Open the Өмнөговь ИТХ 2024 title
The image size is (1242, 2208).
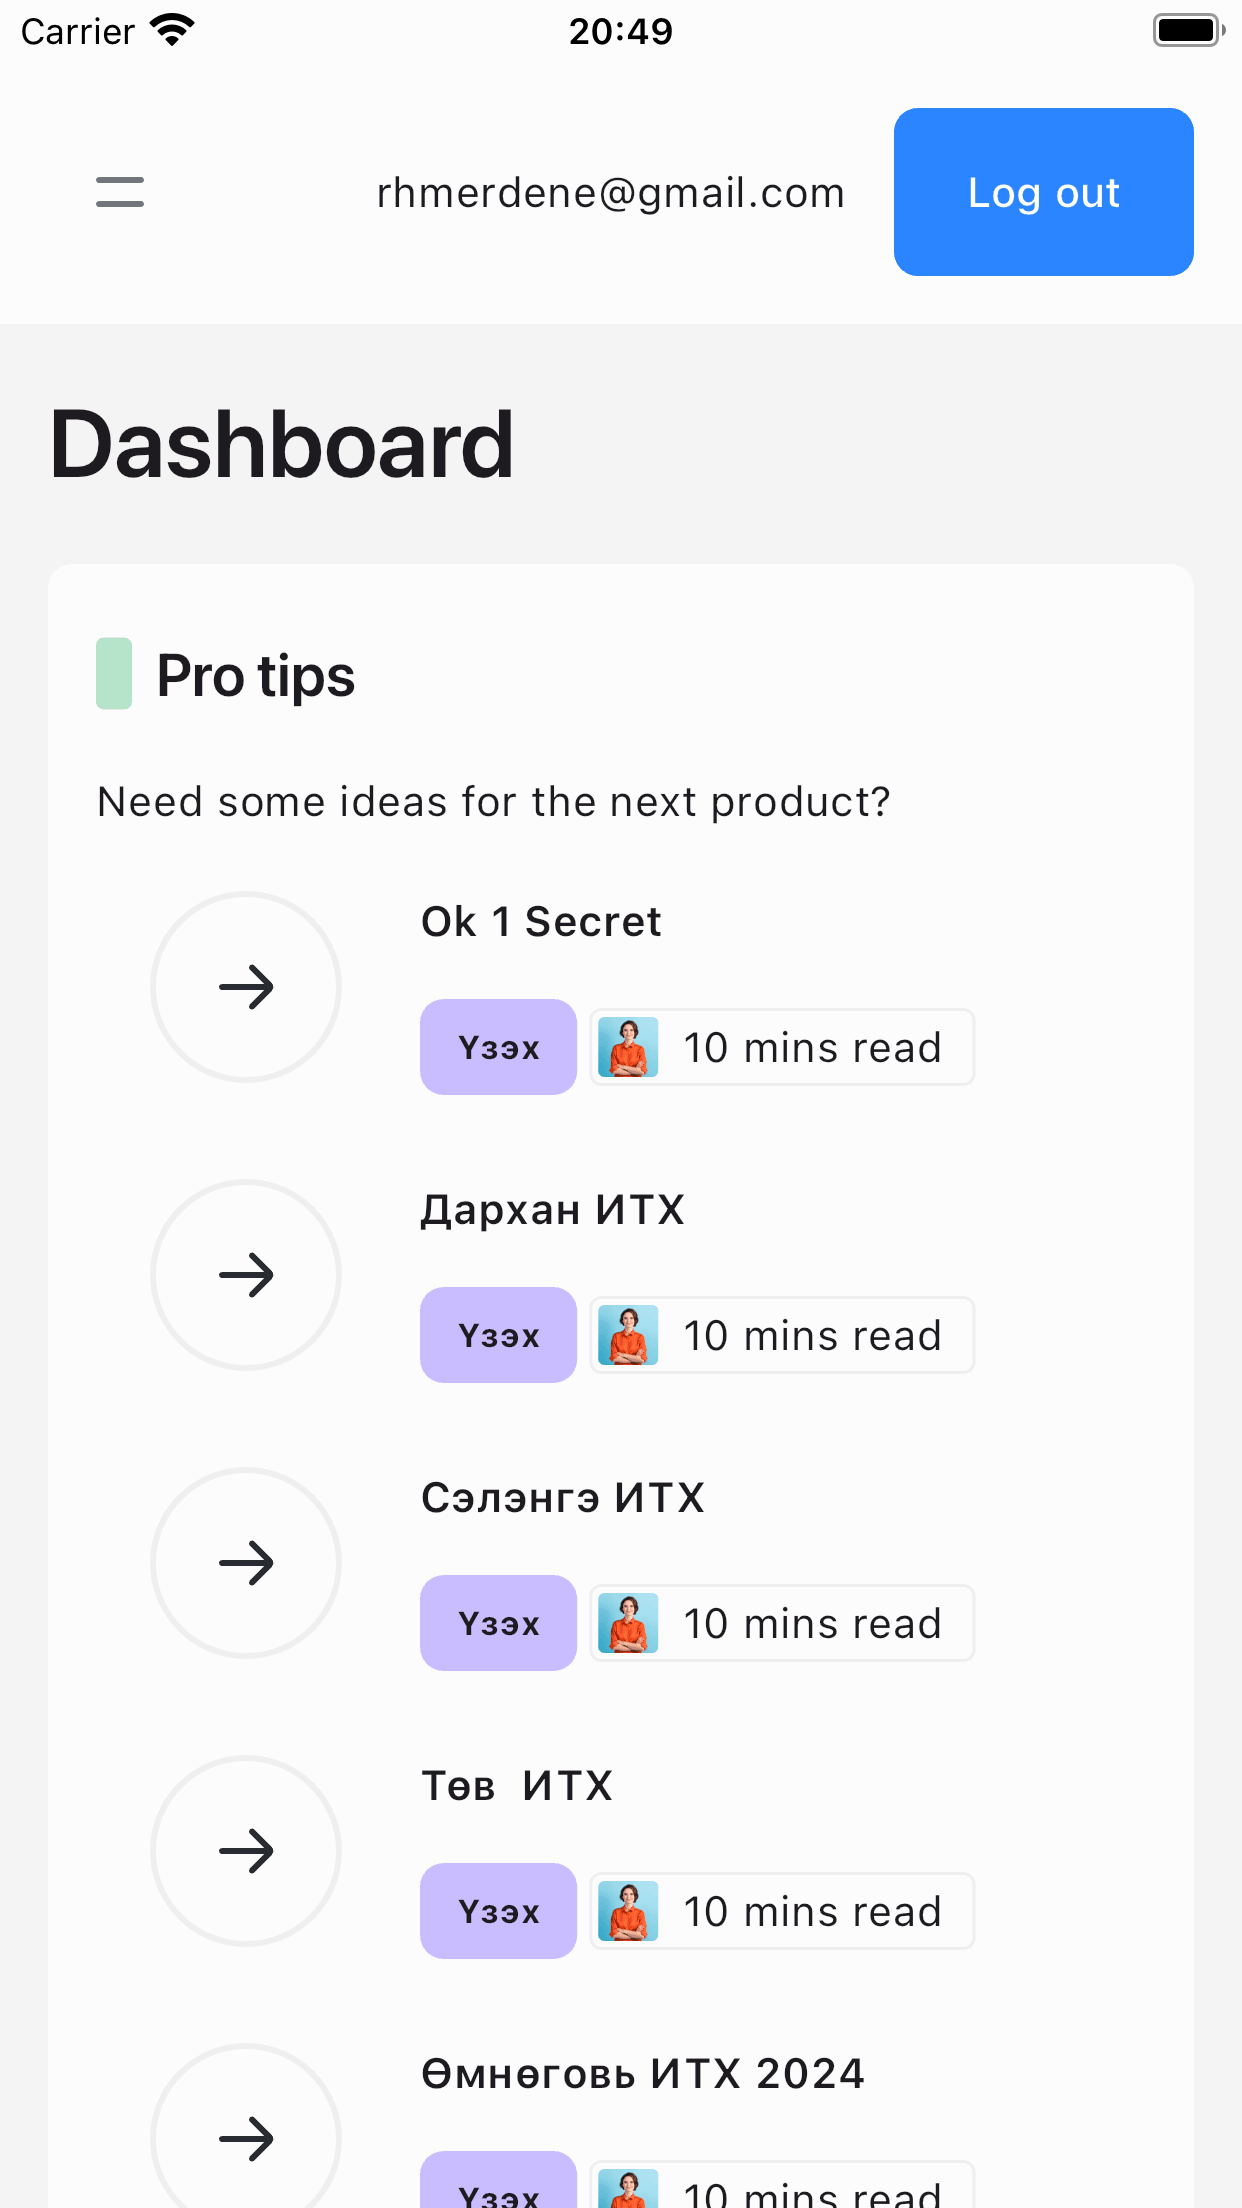point(643,2074)
